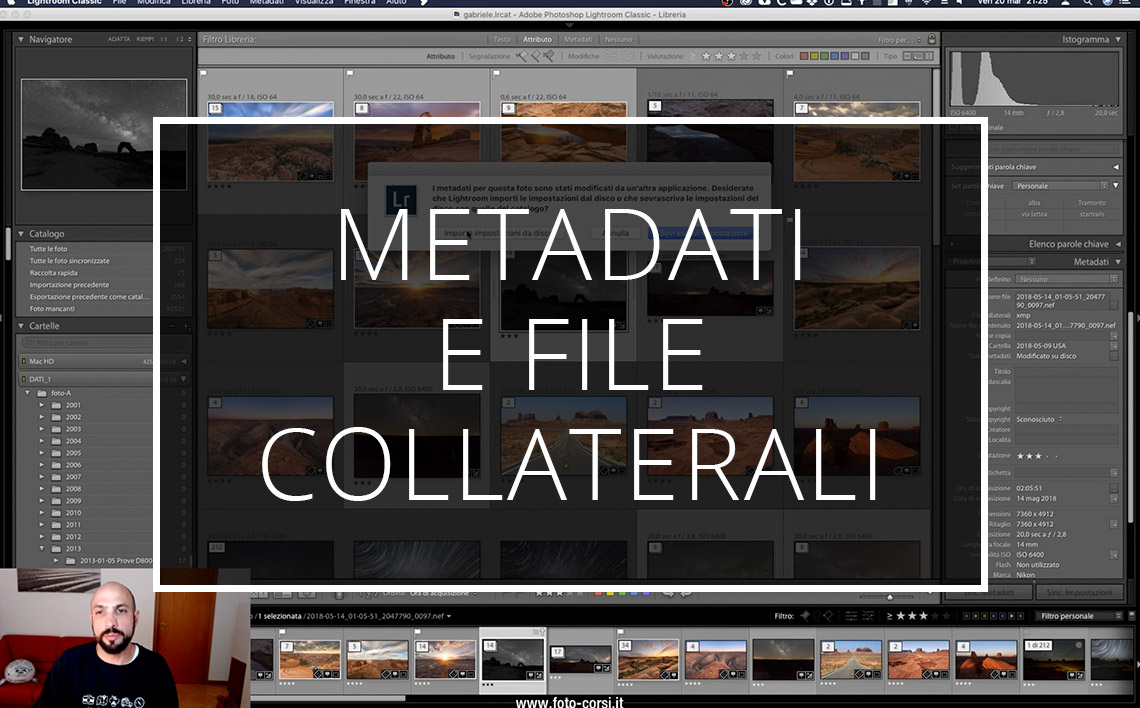The width and height of the screenshot is (1140, 708).
Task: Toggle the flagged filter in filmstrip bar
Action: coord(804,616)
